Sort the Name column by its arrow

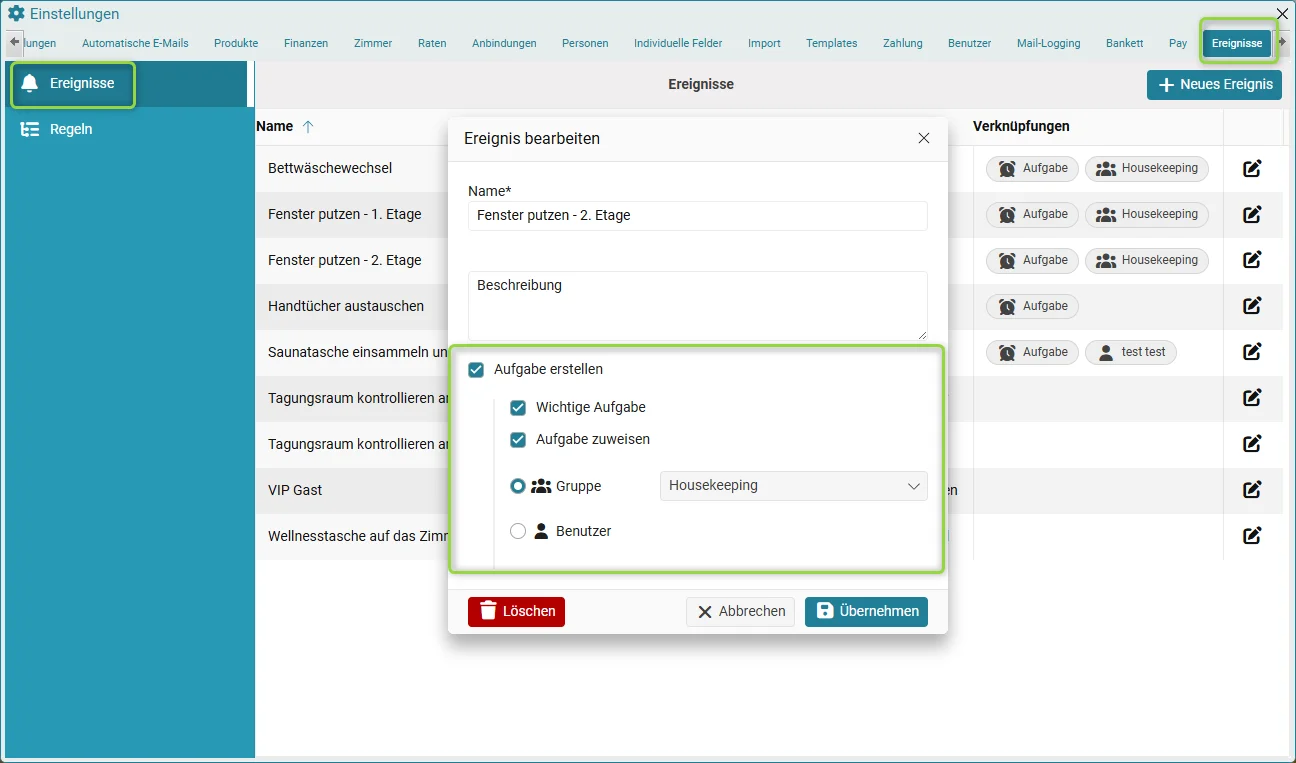tap(308, 127)
